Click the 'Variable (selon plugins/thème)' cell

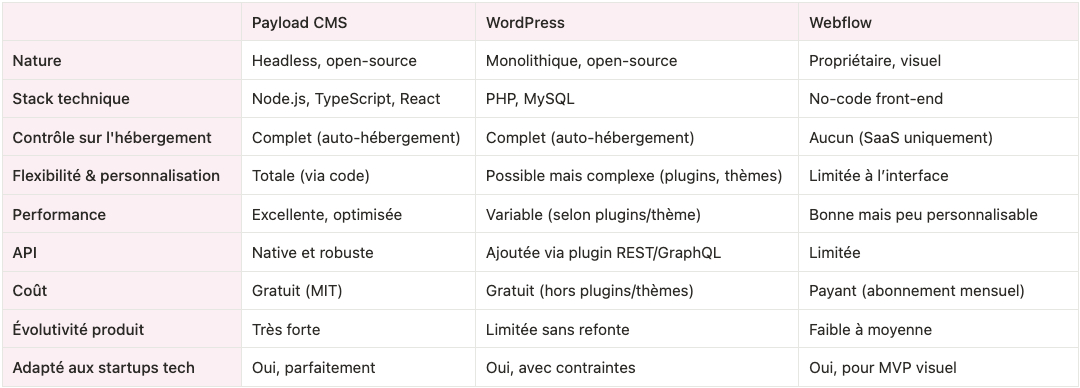coord(637,214)
